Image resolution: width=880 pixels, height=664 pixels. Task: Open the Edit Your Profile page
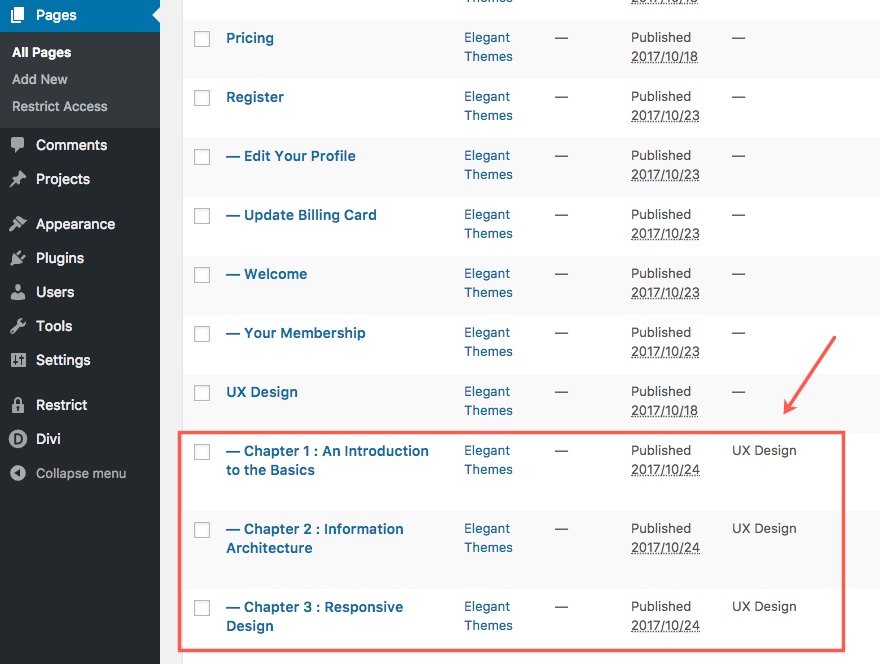(x=291, y=156)
